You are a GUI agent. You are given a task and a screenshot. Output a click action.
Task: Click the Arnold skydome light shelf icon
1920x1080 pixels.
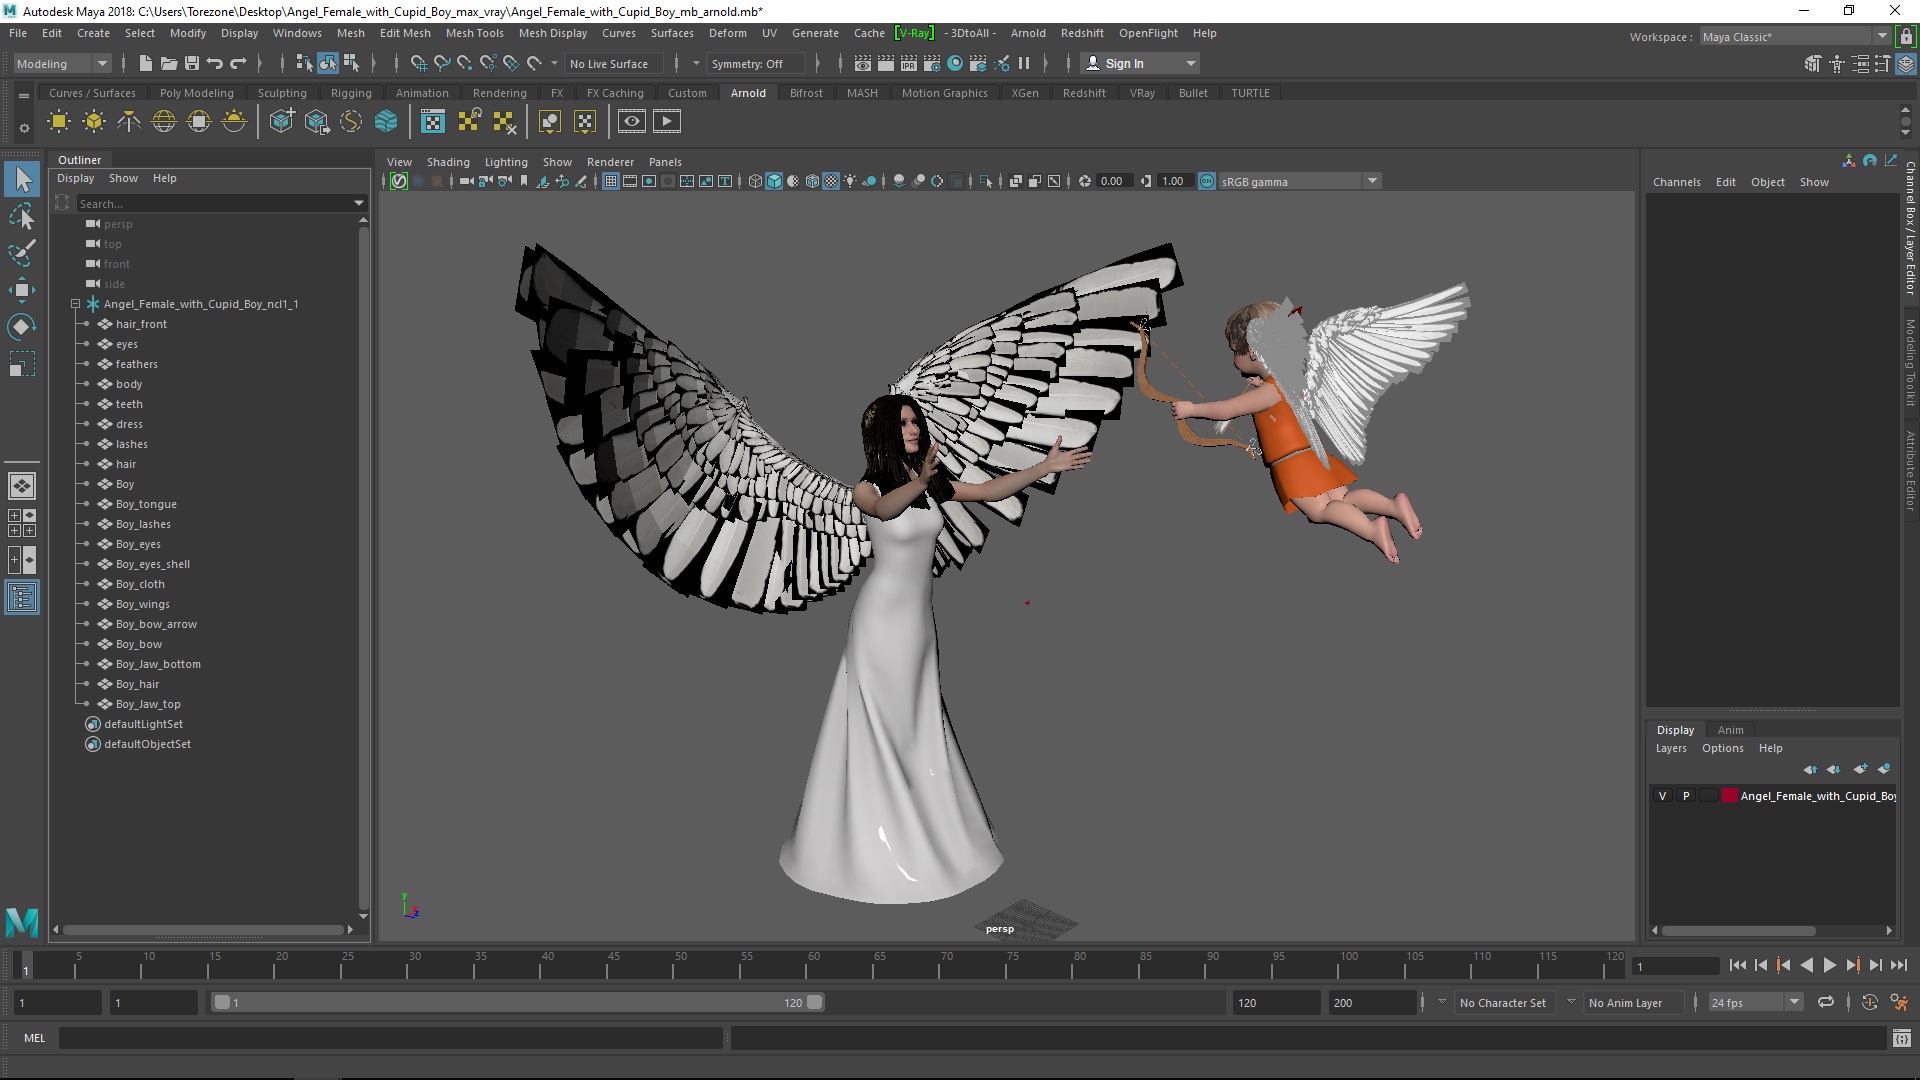coord(164,122)
